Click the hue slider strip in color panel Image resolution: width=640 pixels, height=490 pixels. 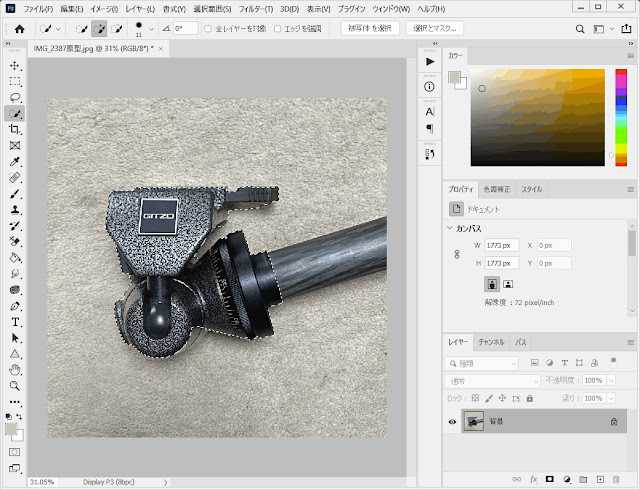coord(621,117)
